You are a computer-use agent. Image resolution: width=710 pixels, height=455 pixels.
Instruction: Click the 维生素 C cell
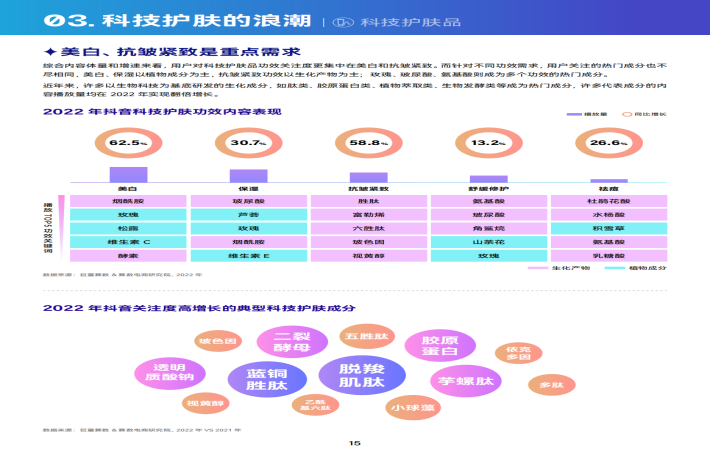tap(128, 242)
